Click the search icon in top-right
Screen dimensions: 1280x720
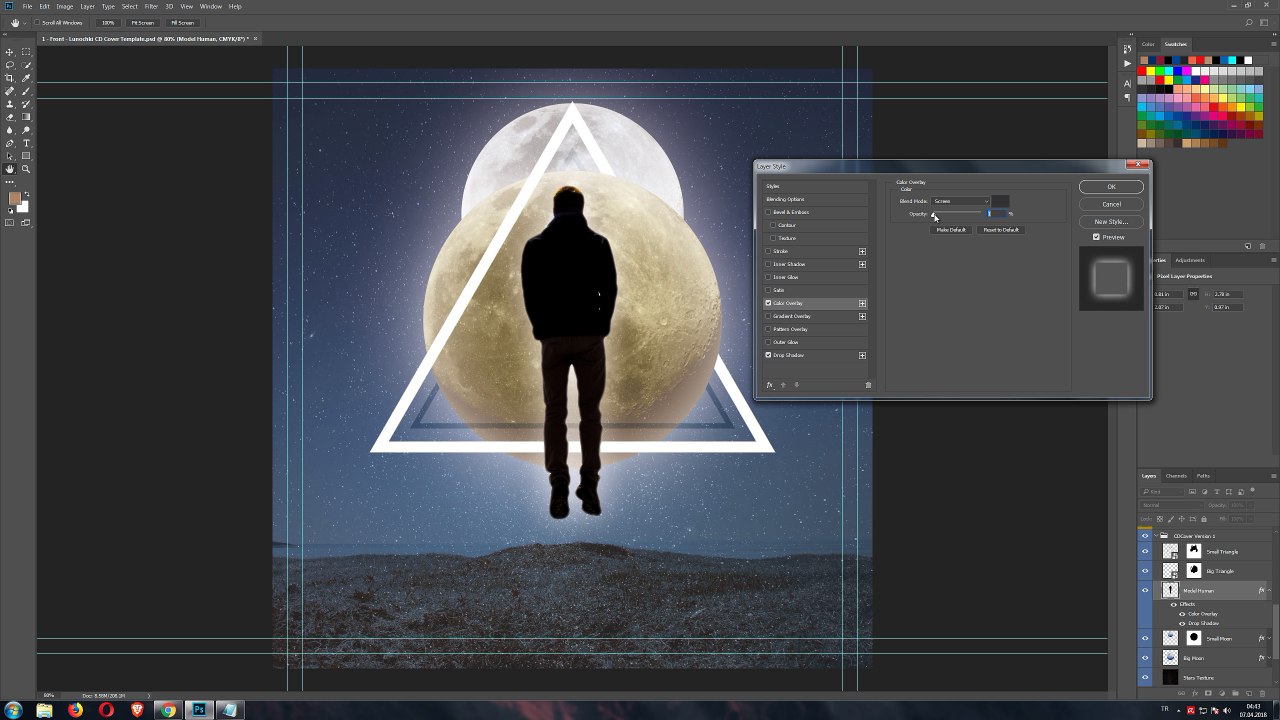point(1248,22)
